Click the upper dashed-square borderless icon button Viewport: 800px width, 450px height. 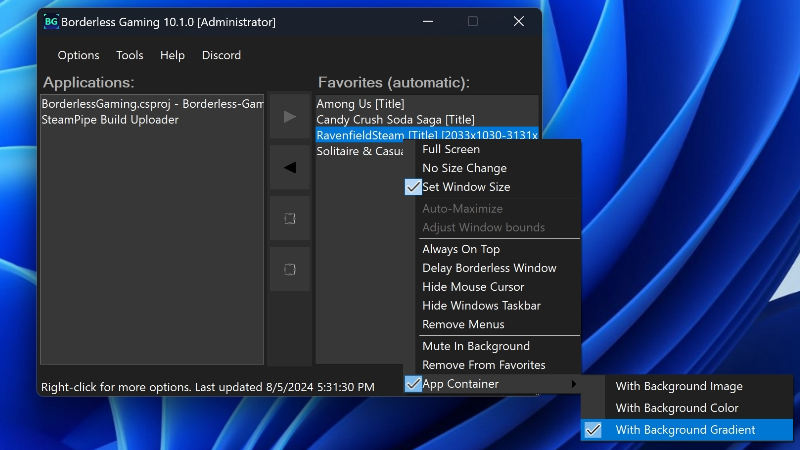tap(290, 218)
